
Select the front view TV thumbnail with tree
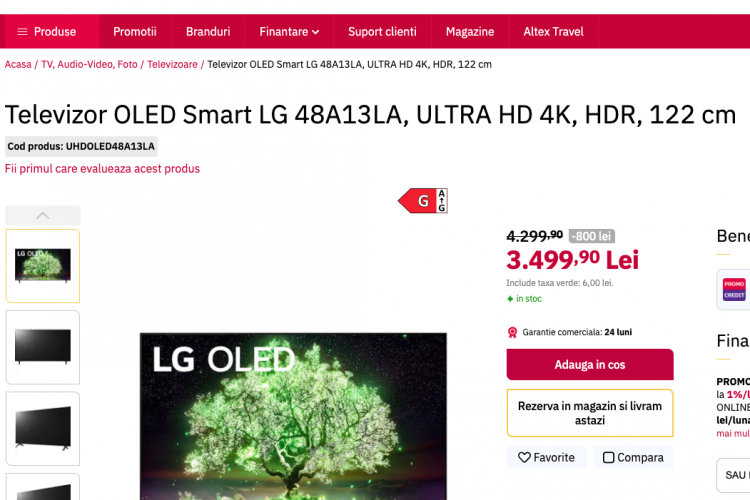pos(43,266)
